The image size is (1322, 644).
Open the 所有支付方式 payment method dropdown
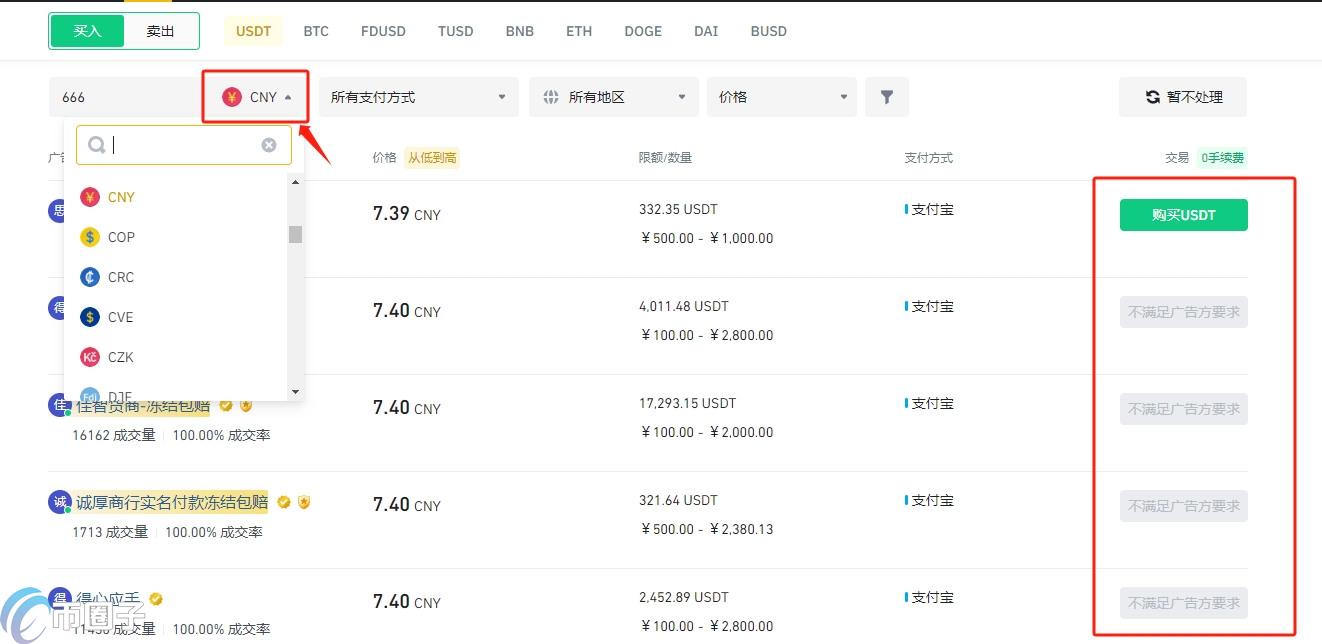click(417, 96)
